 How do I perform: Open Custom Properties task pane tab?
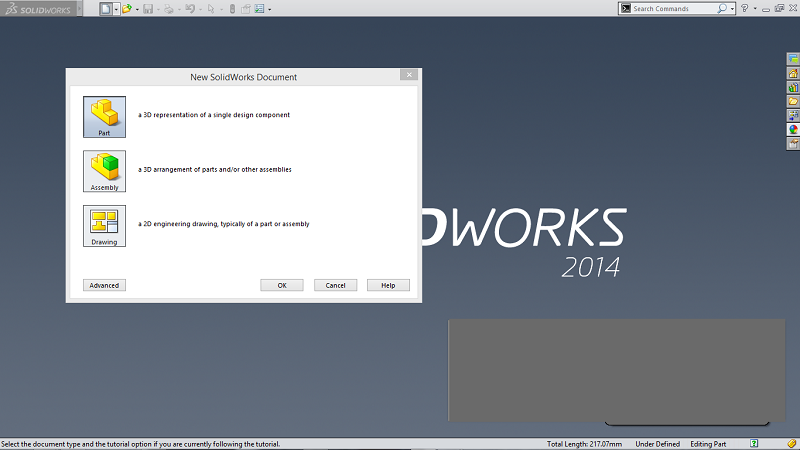click(793, 144)
